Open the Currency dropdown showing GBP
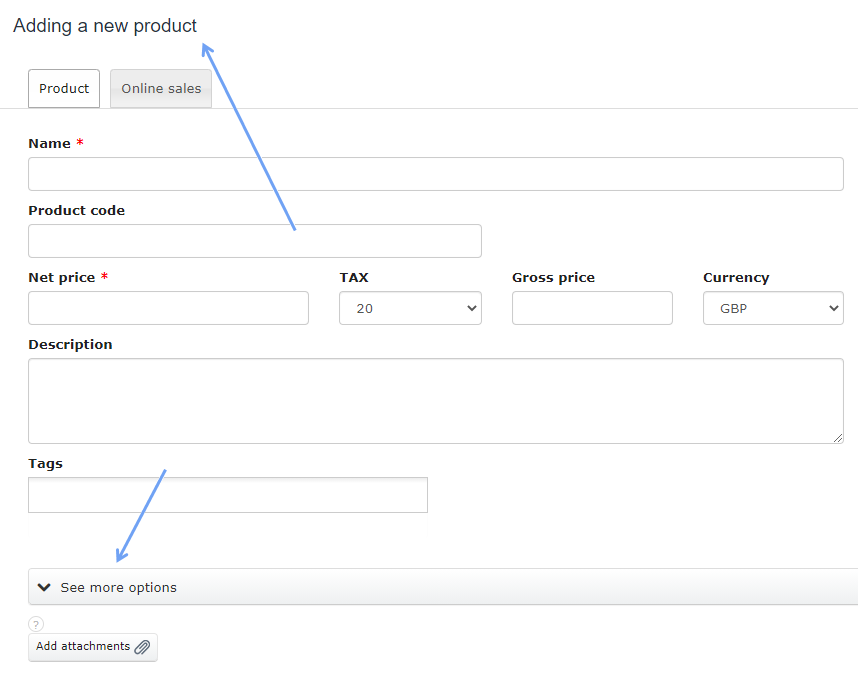 click(x=773, y=308)
